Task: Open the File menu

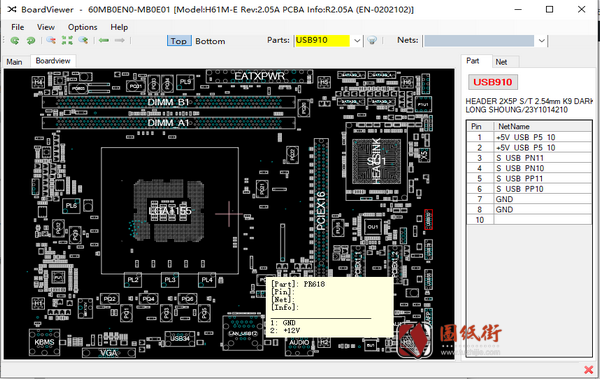Action: click(18, 27)
